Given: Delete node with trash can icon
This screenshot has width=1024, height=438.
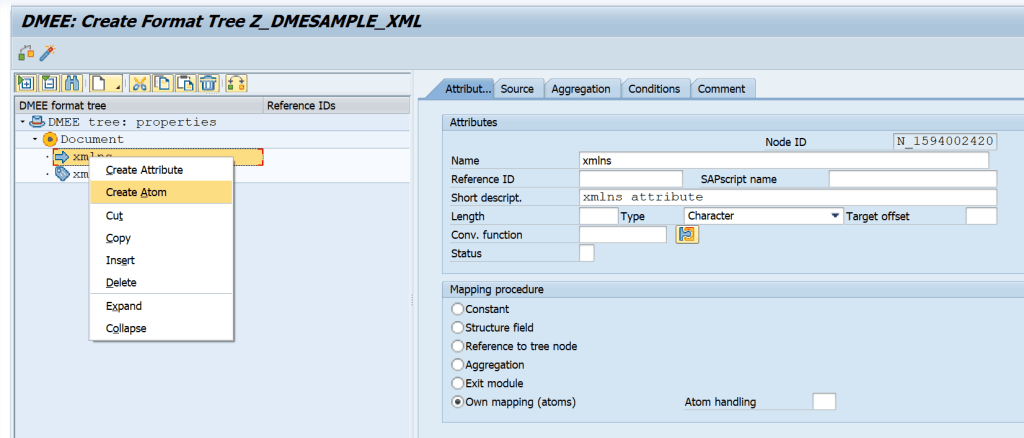Looking at the screenshot, I should [208, 84].
